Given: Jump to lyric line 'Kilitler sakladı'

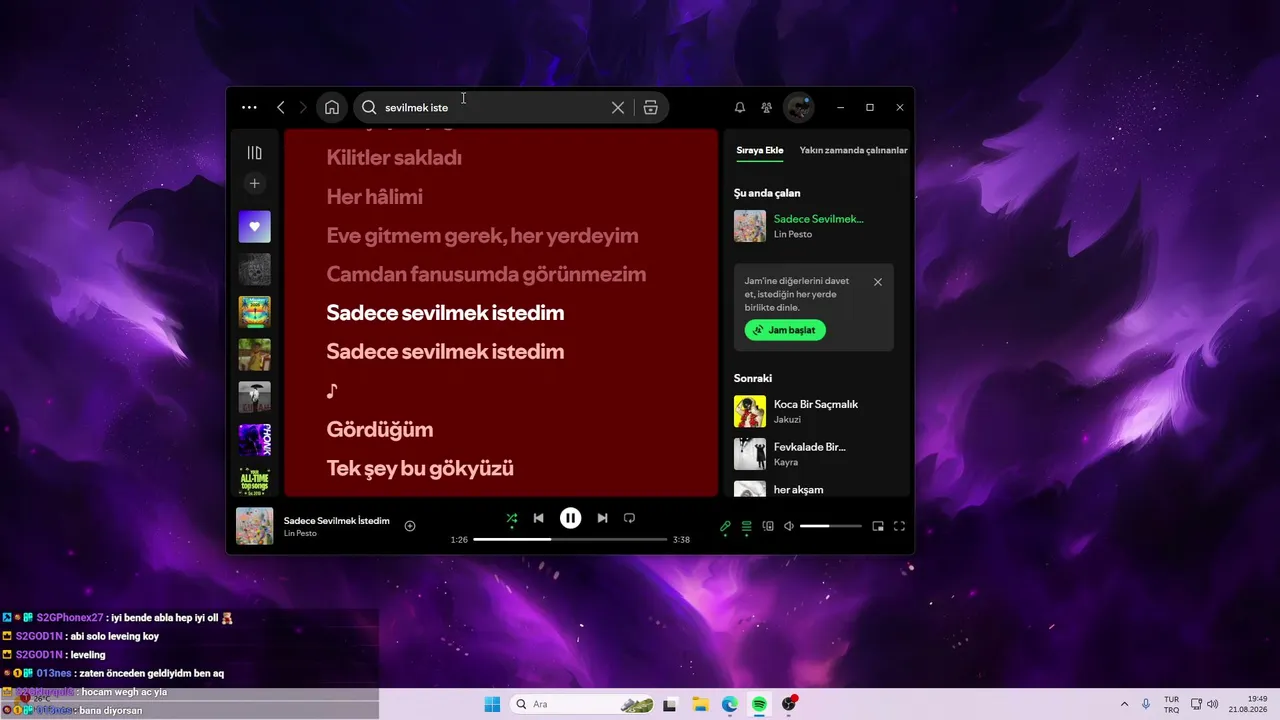Looking at the screenshot, I should pos(394,157).
